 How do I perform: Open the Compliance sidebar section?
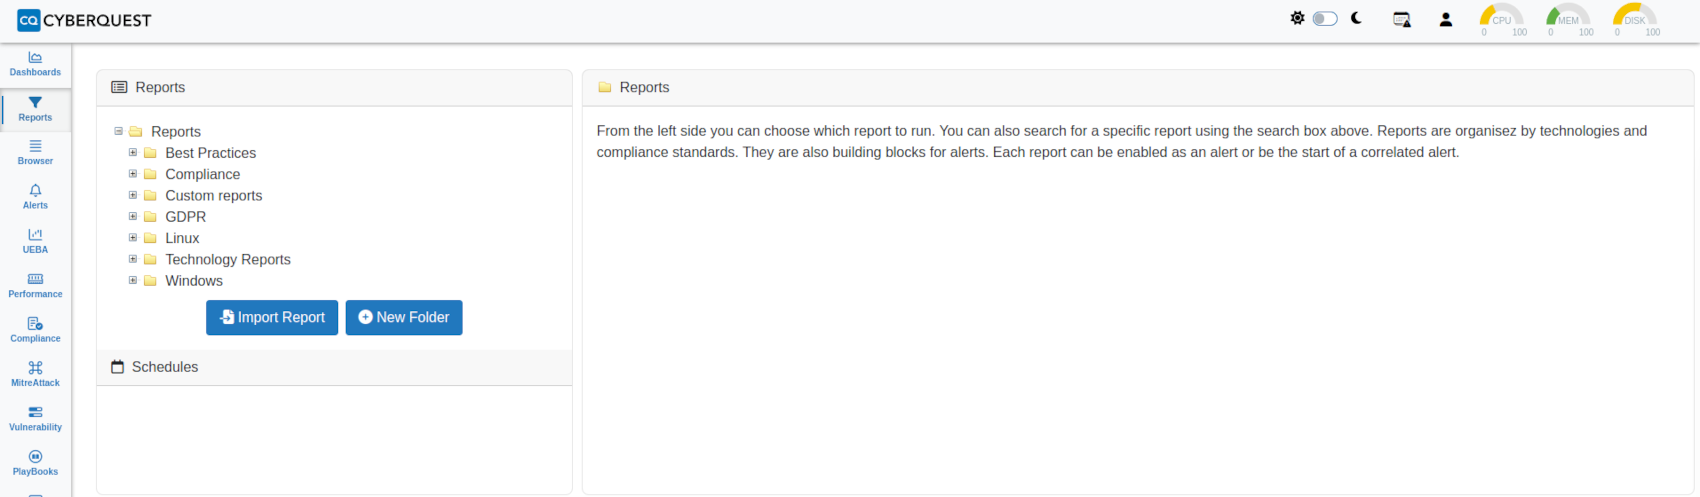tap(35, 329)
